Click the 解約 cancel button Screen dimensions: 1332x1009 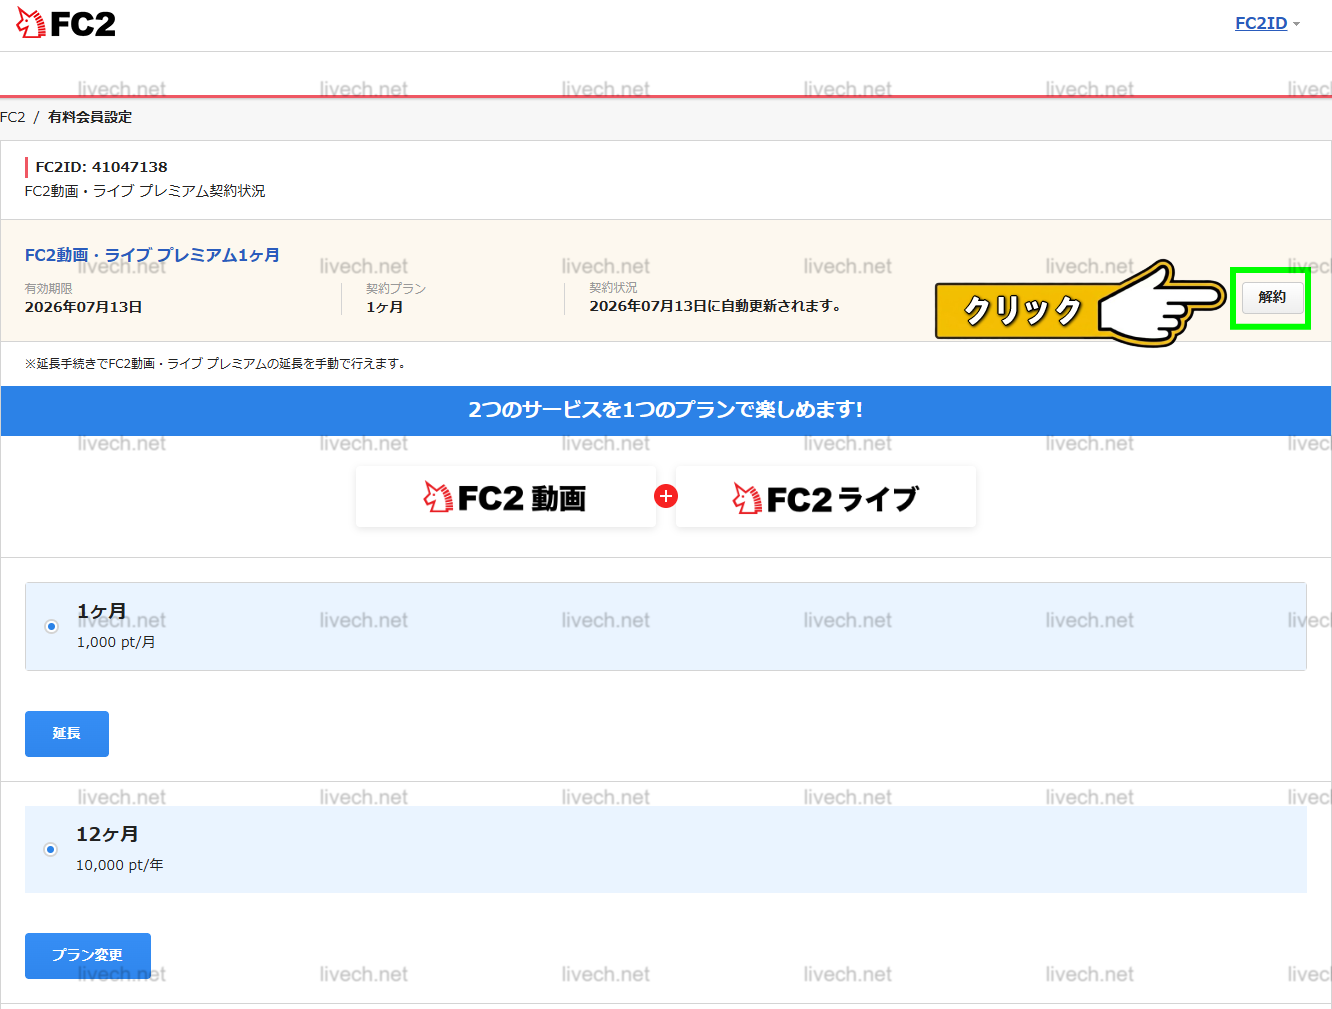[x=1272, y=297]
